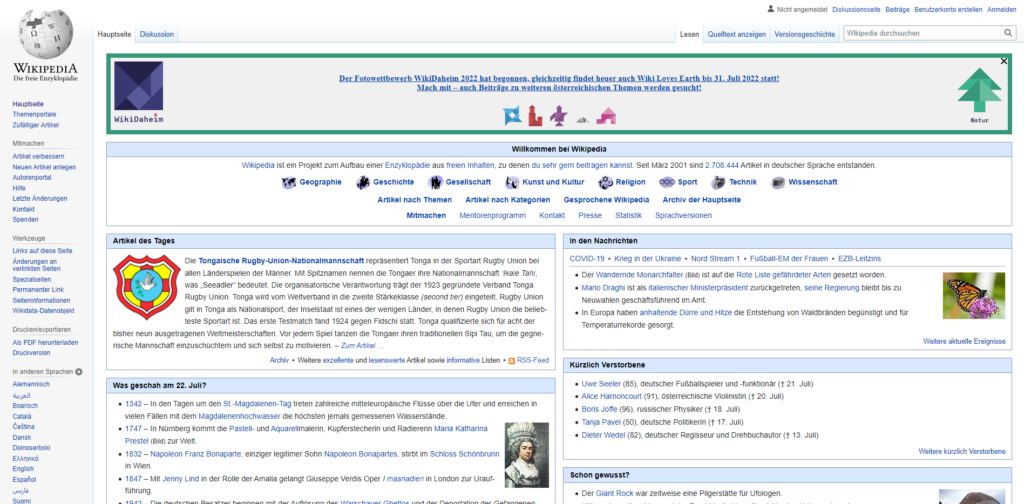Viewport: 1024px width, 504px height.
Task: Select English language link
Action: coord(24,469)
